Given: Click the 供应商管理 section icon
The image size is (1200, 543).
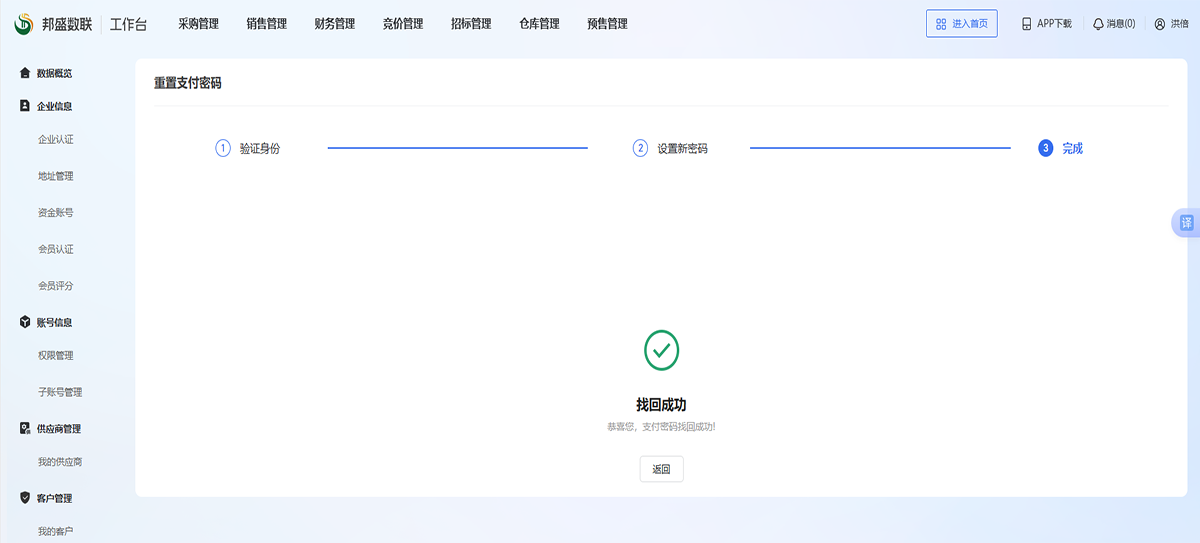Looking at the screenshot, I should click(25, 428).
